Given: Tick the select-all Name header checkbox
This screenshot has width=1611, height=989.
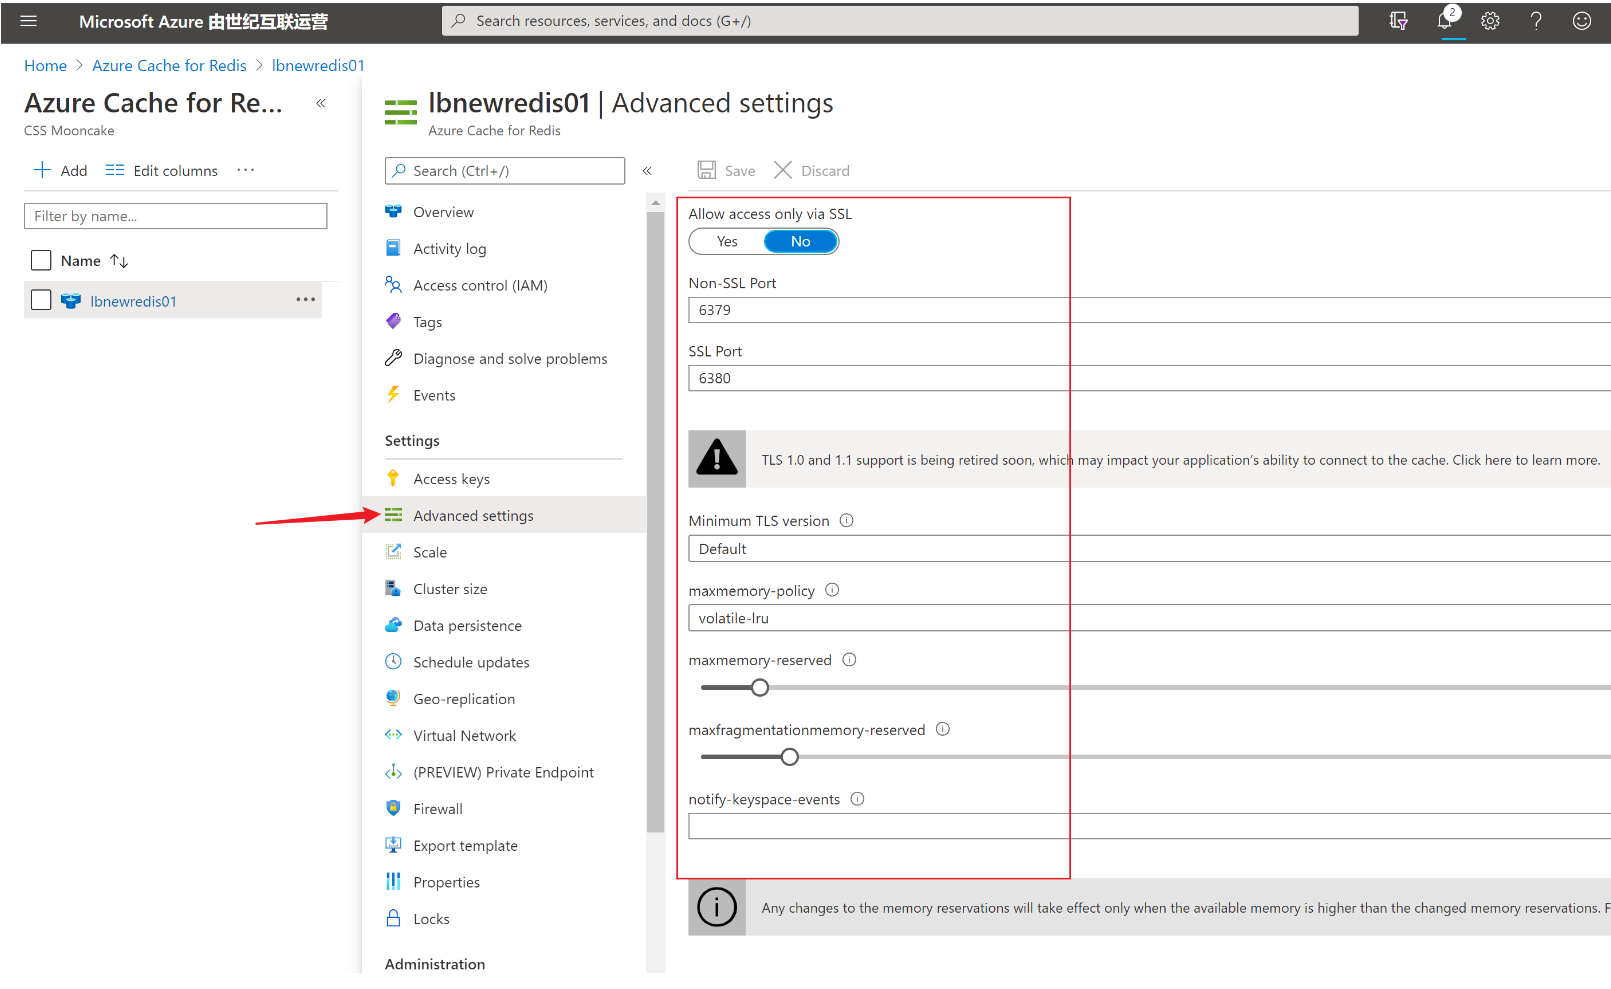Looking at the screenshot, I should (41, 260).
